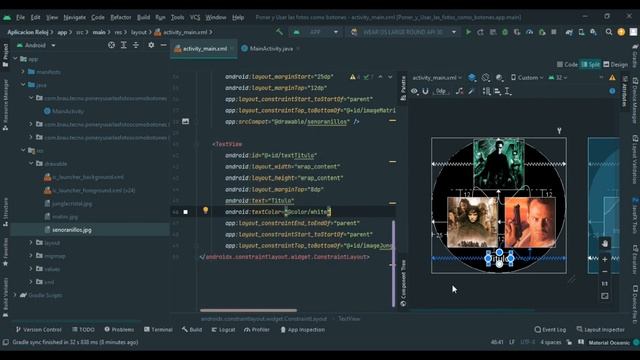Screen dimensions: 640x360
Task: Open the Logcat tool window
Action: (x=223, y=329)
